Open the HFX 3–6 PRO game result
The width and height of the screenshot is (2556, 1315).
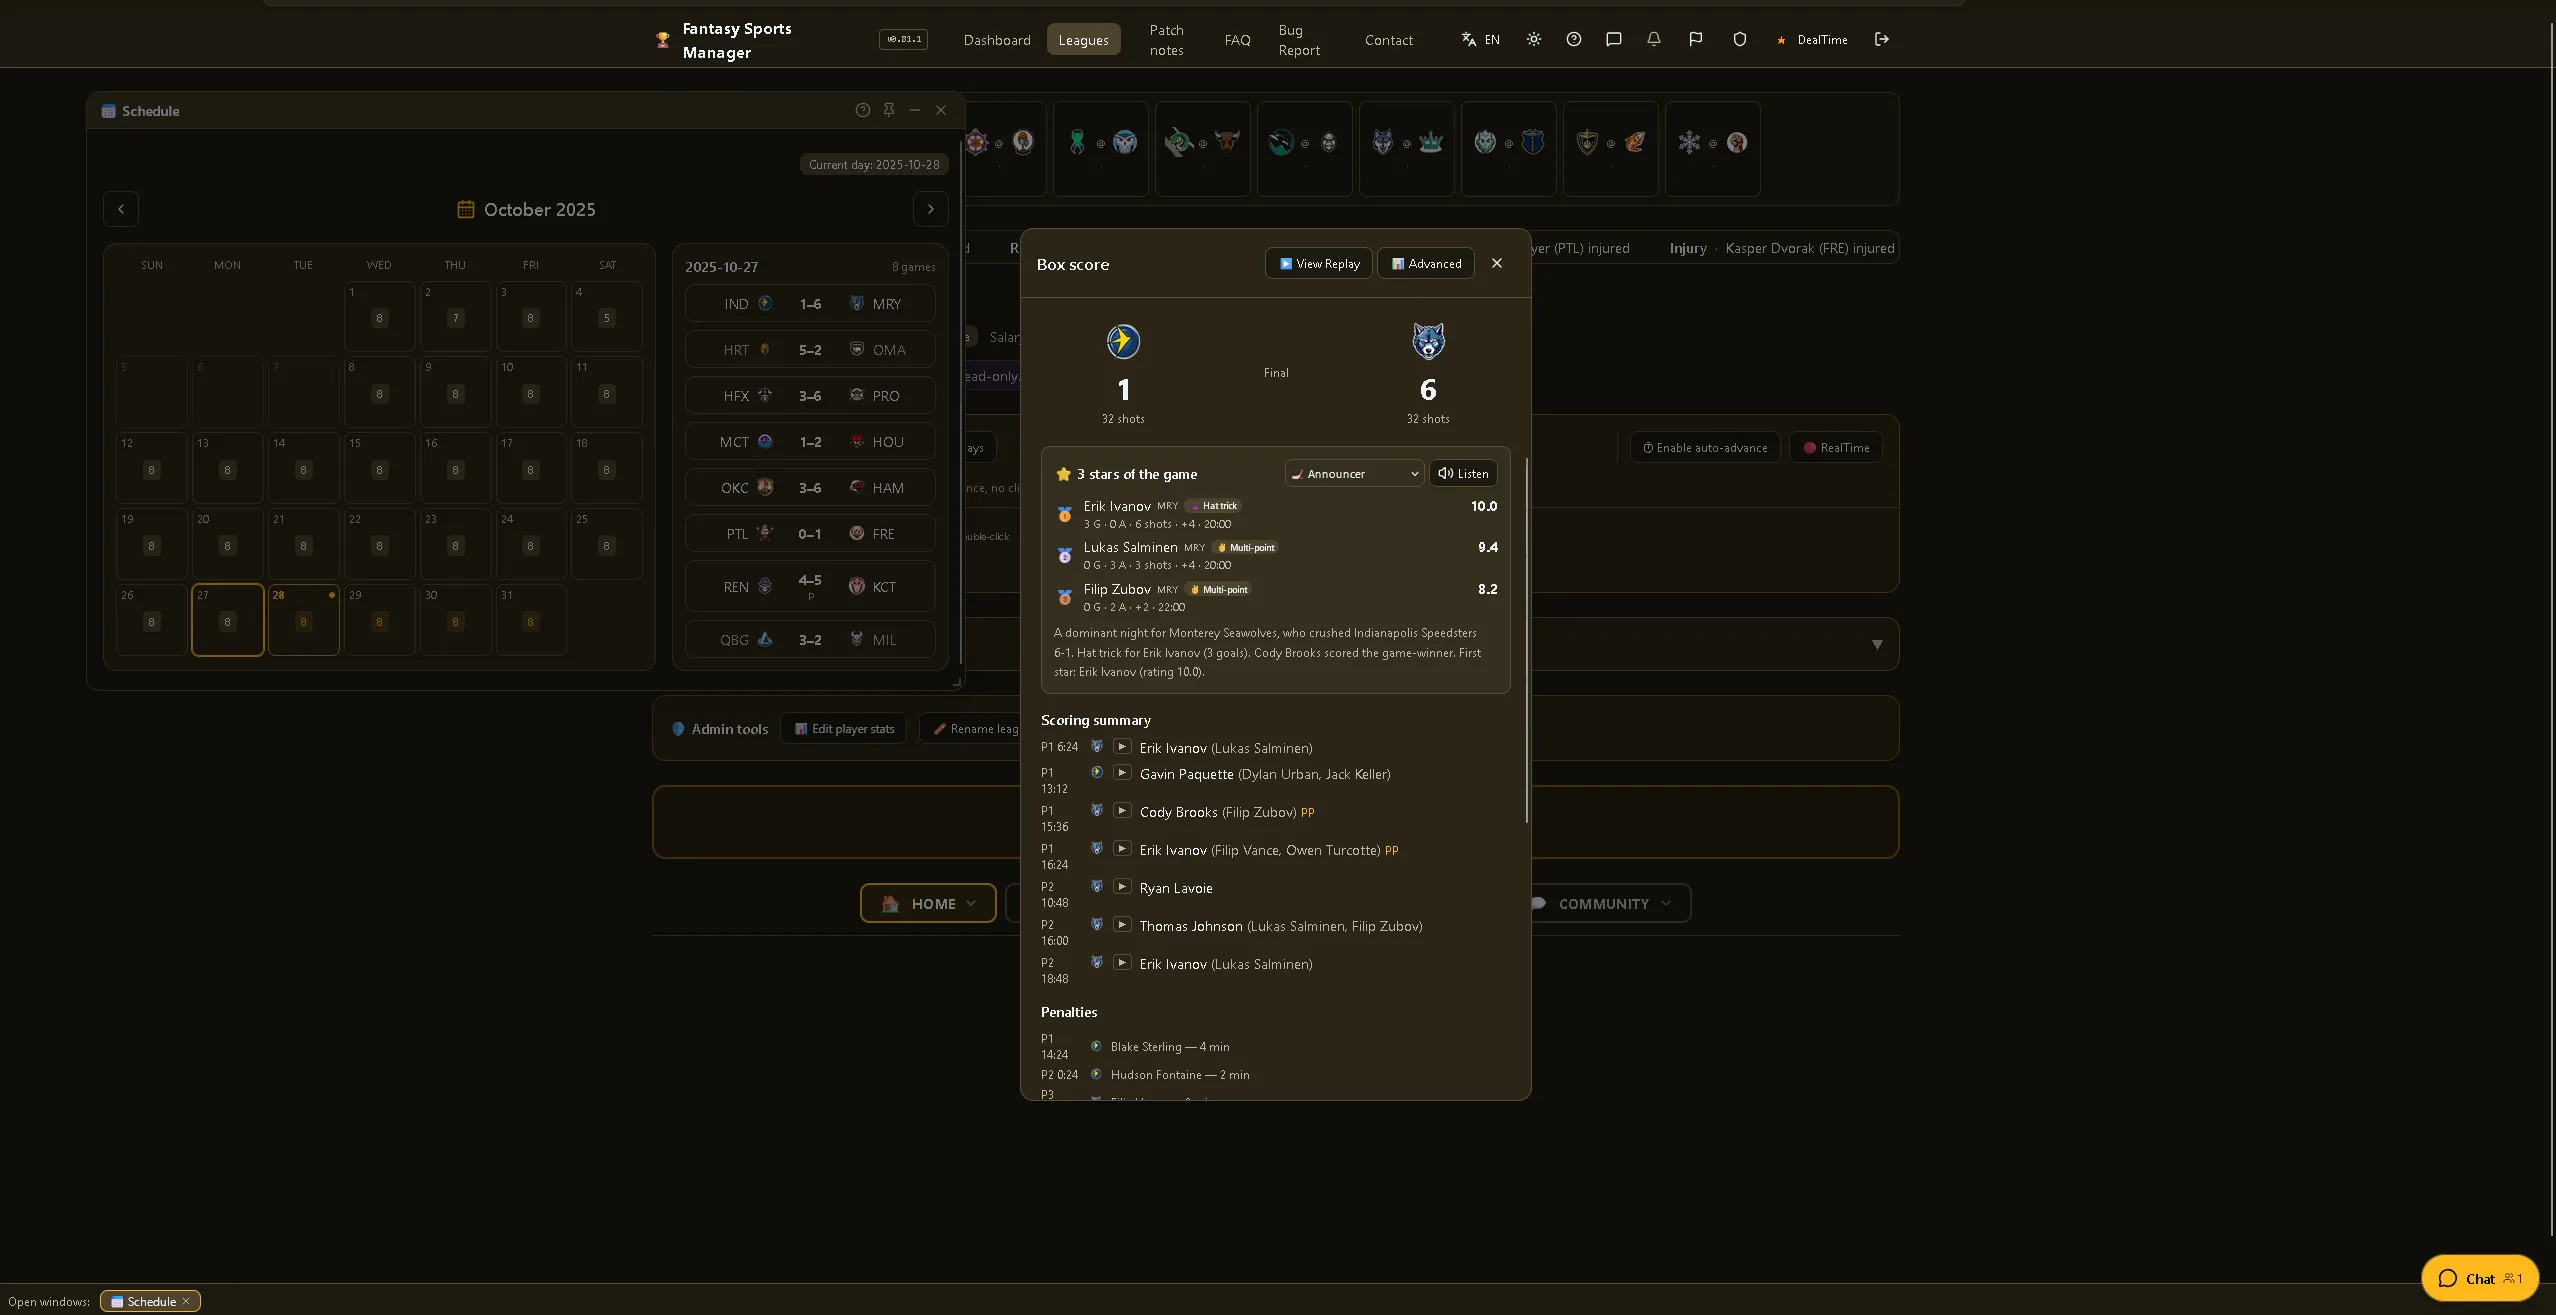tap(810, 395)
